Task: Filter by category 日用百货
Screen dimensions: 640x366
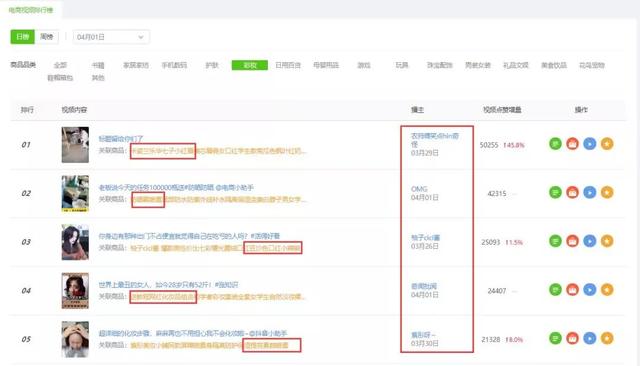Action: 288,65
